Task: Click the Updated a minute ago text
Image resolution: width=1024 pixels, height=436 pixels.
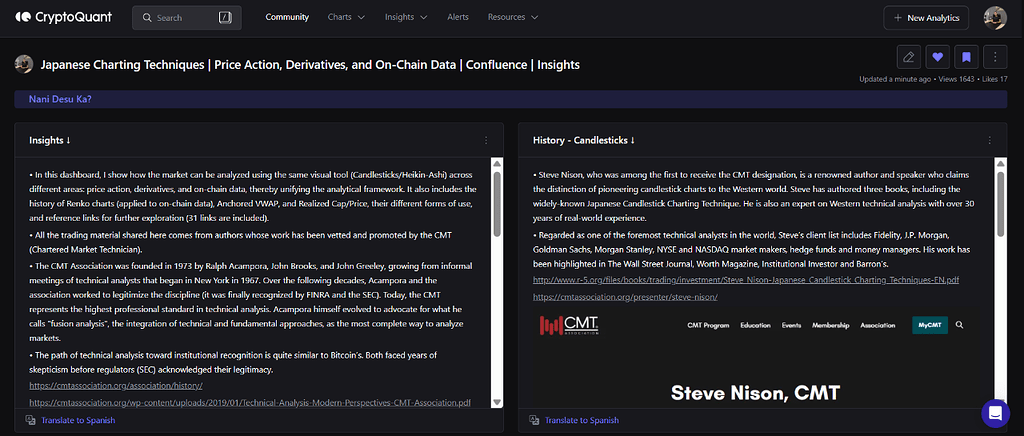Action: coord(895,79)
